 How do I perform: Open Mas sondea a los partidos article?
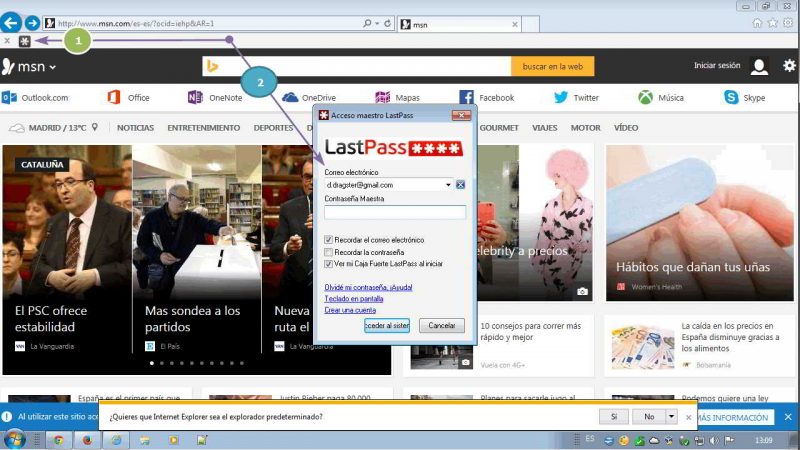click(x=192, y=318)
